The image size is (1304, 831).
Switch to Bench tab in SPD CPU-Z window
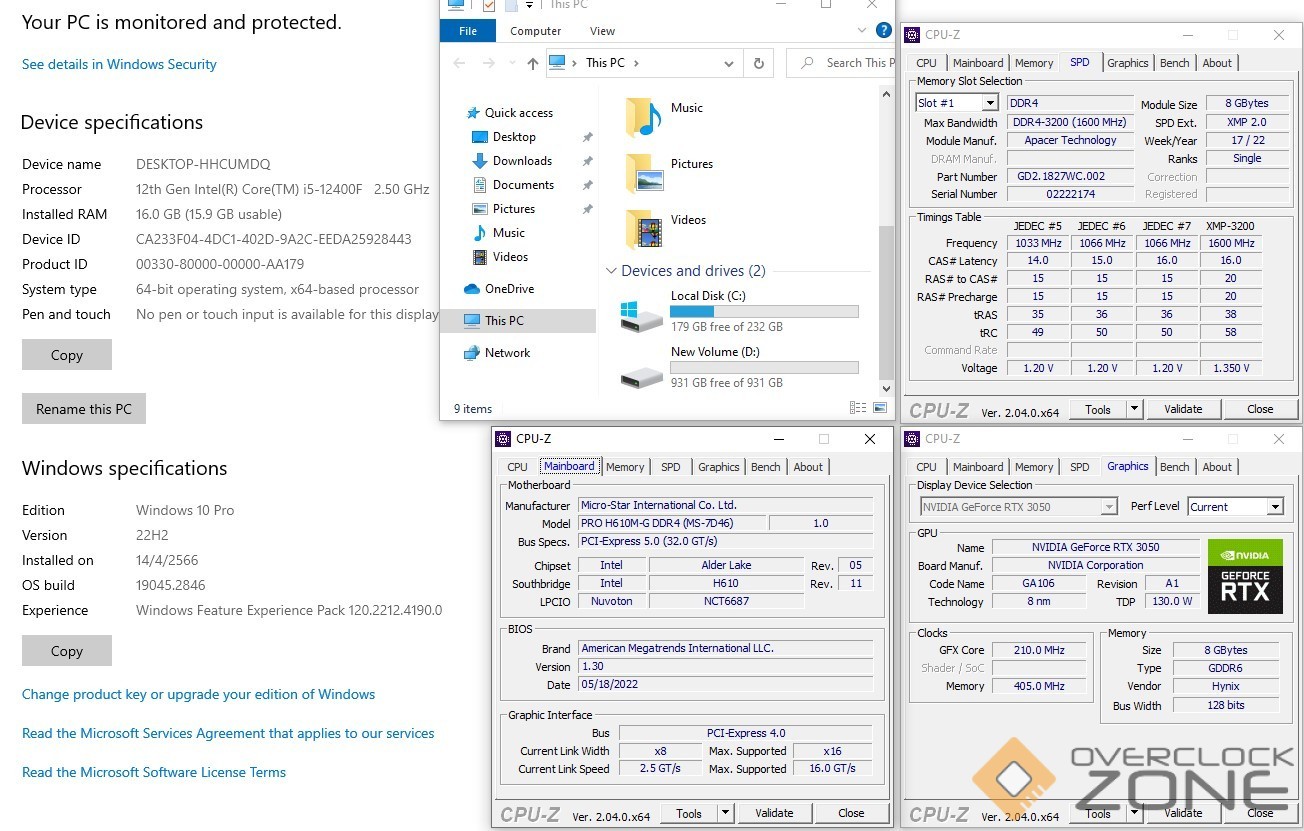[1174, 63]
